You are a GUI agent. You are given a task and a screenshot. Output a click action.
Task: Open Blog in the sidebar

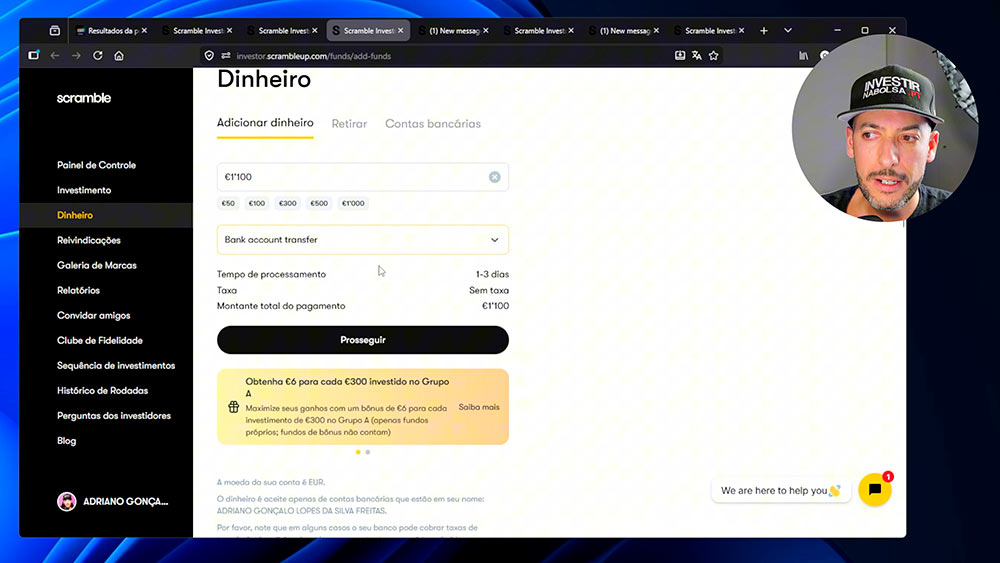[x=66, y=441]
